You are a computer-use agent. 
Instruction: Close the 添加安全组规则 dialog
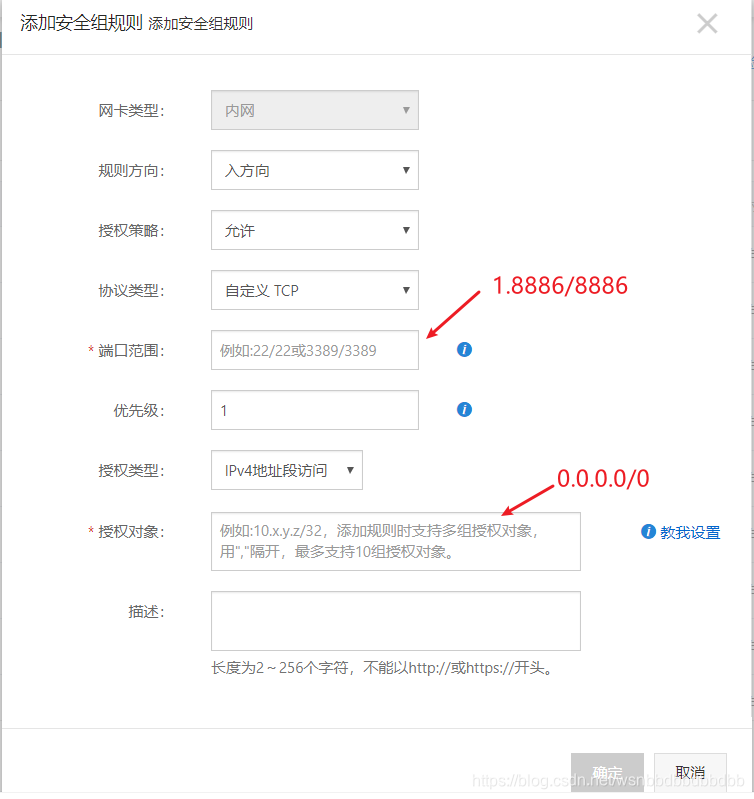coord(707,24)
